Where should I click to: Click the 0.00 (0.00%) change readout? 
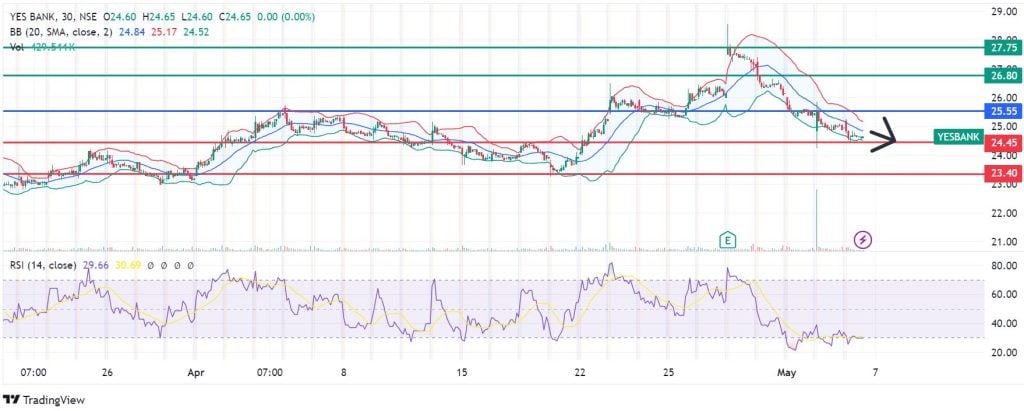(285, 17)
